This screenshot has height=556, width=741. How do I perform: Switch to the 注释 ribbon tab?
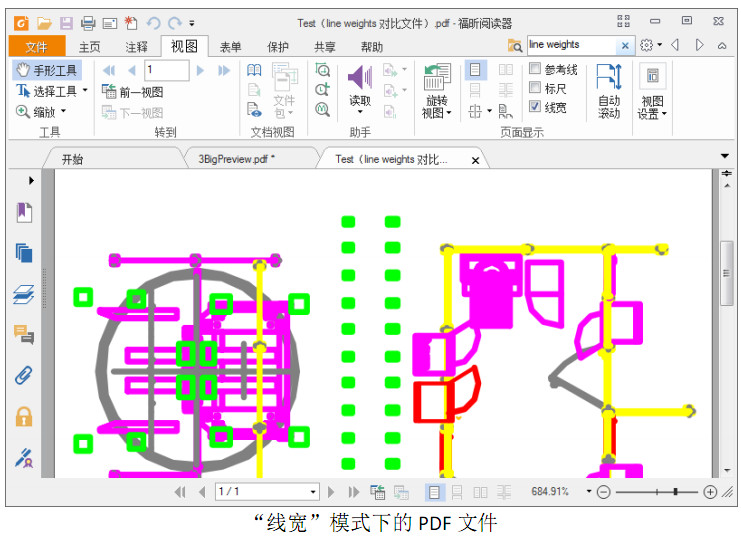coord(137,46)
